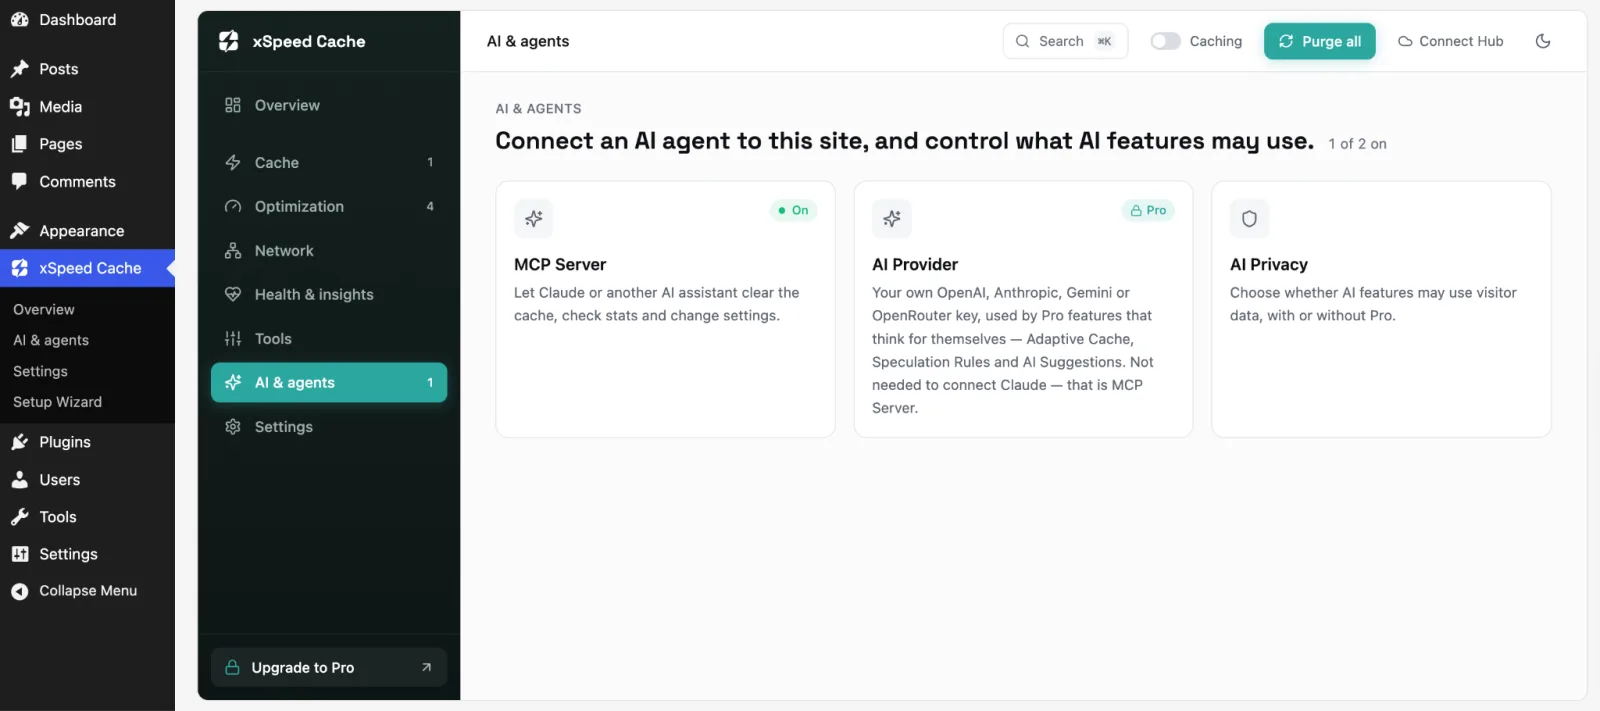The image size is (1600, 711).
Task: Click the Settings gear icon in plugin sidebar
Action: point(233,427)
